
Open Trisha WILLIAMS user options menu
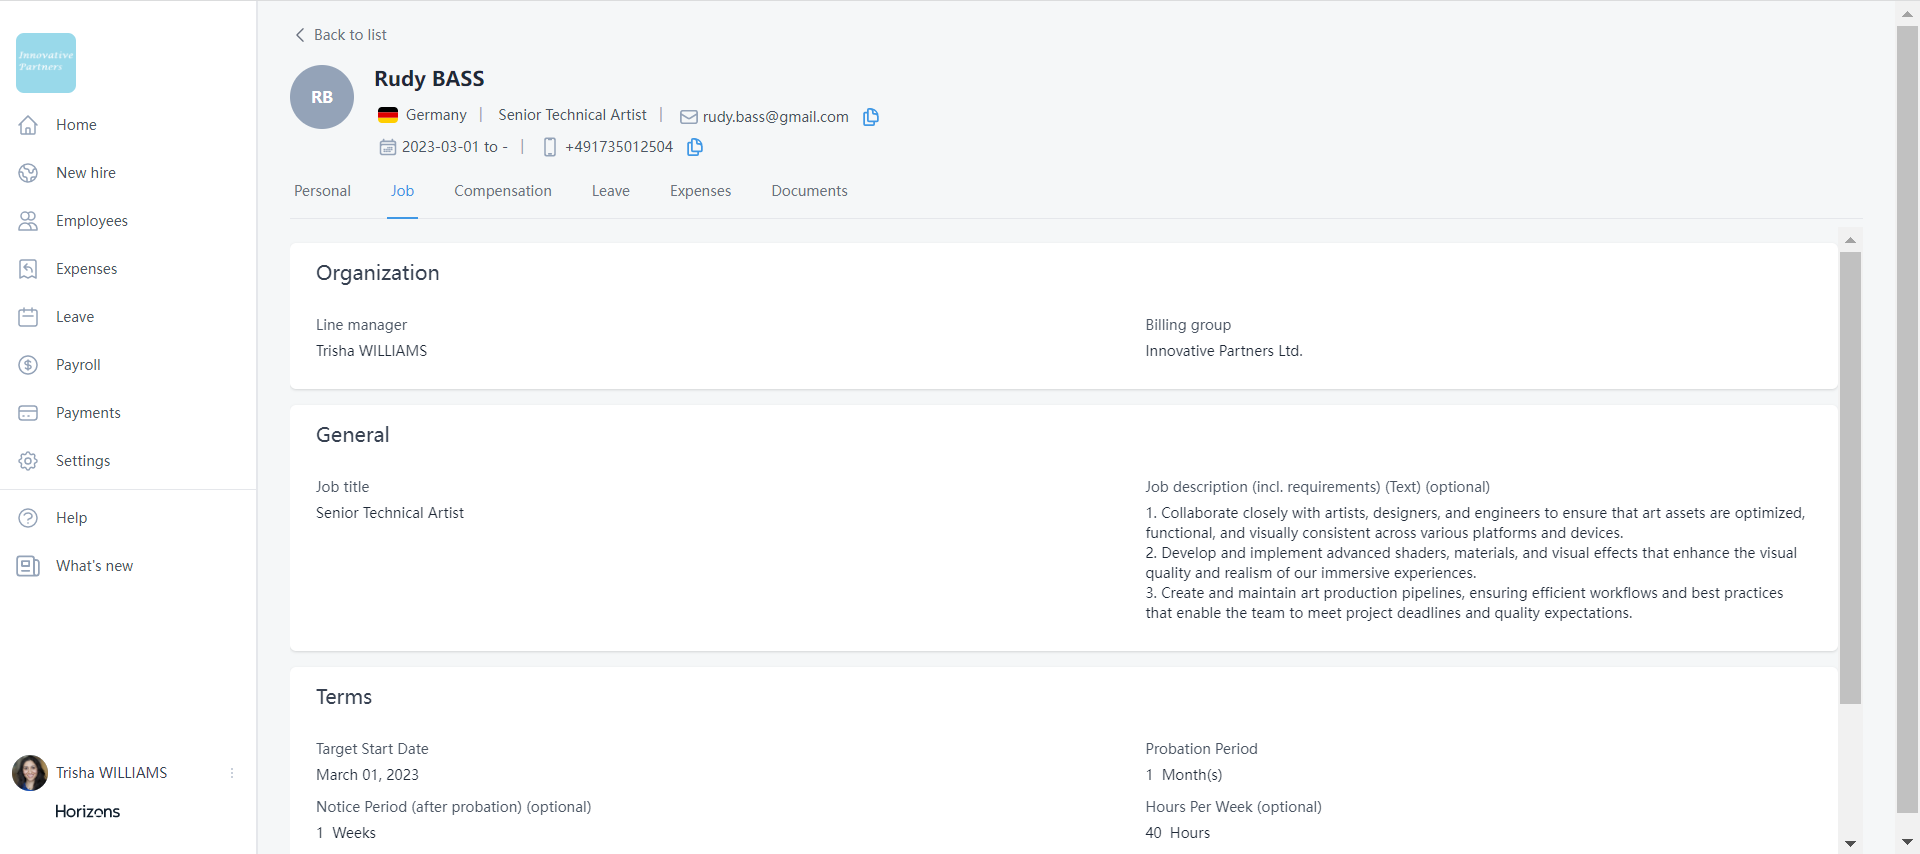pos(232,773)
